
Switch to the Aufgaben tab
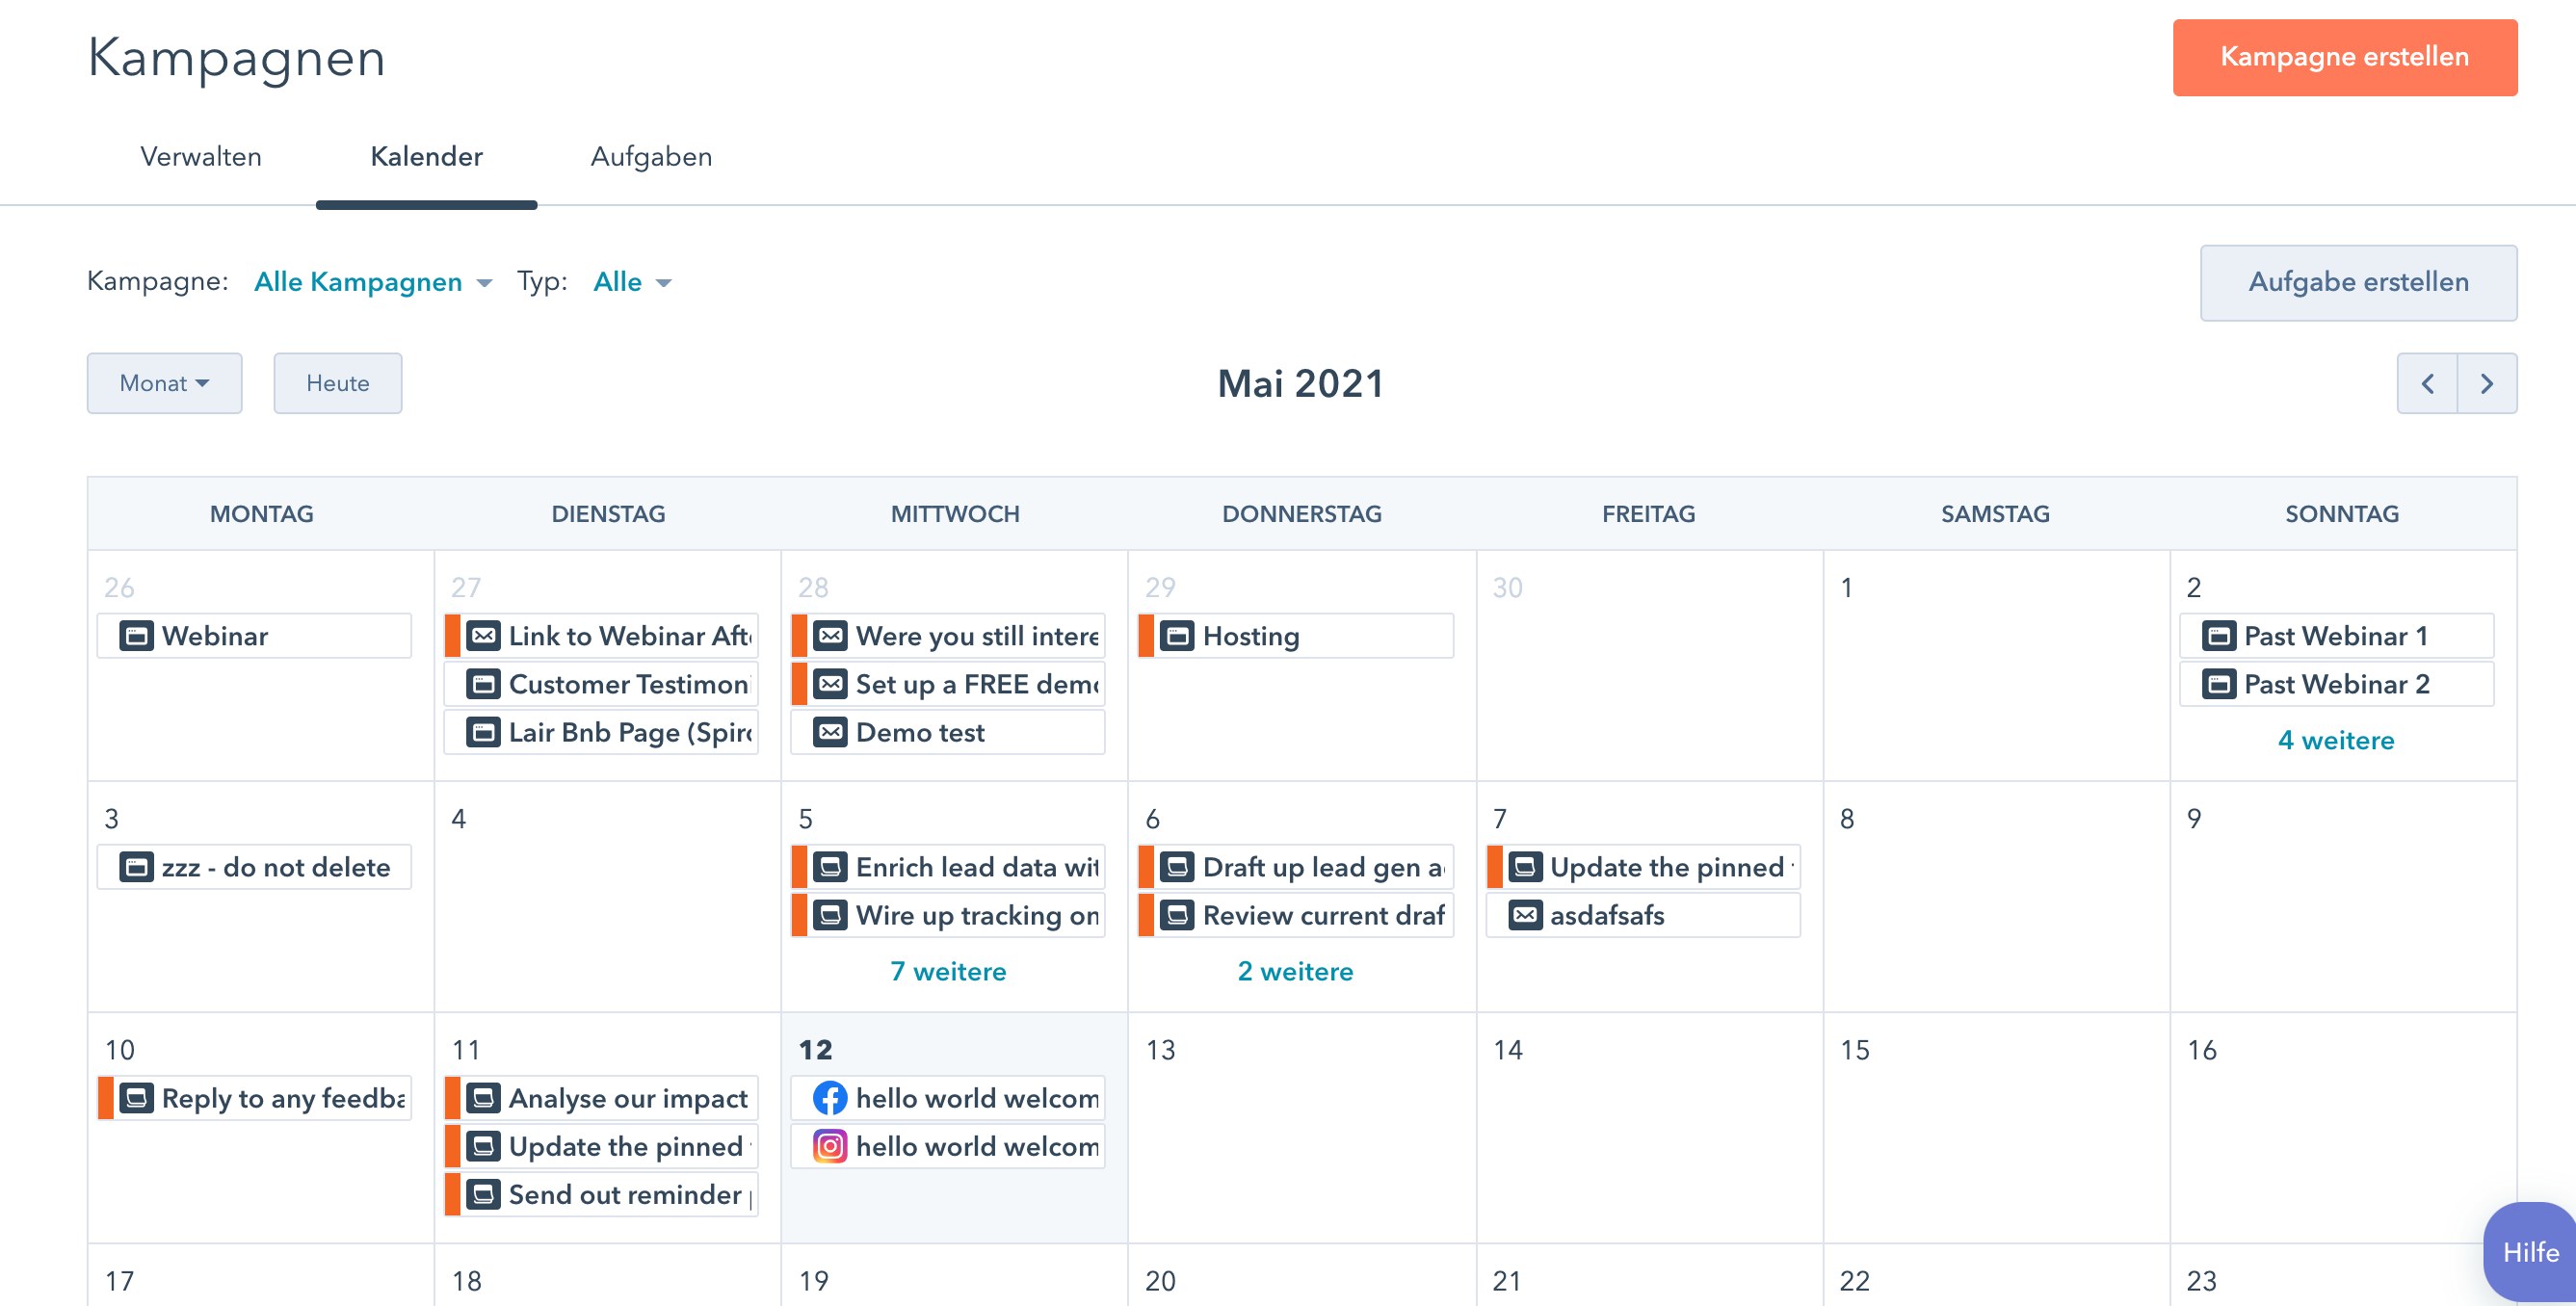651,157
